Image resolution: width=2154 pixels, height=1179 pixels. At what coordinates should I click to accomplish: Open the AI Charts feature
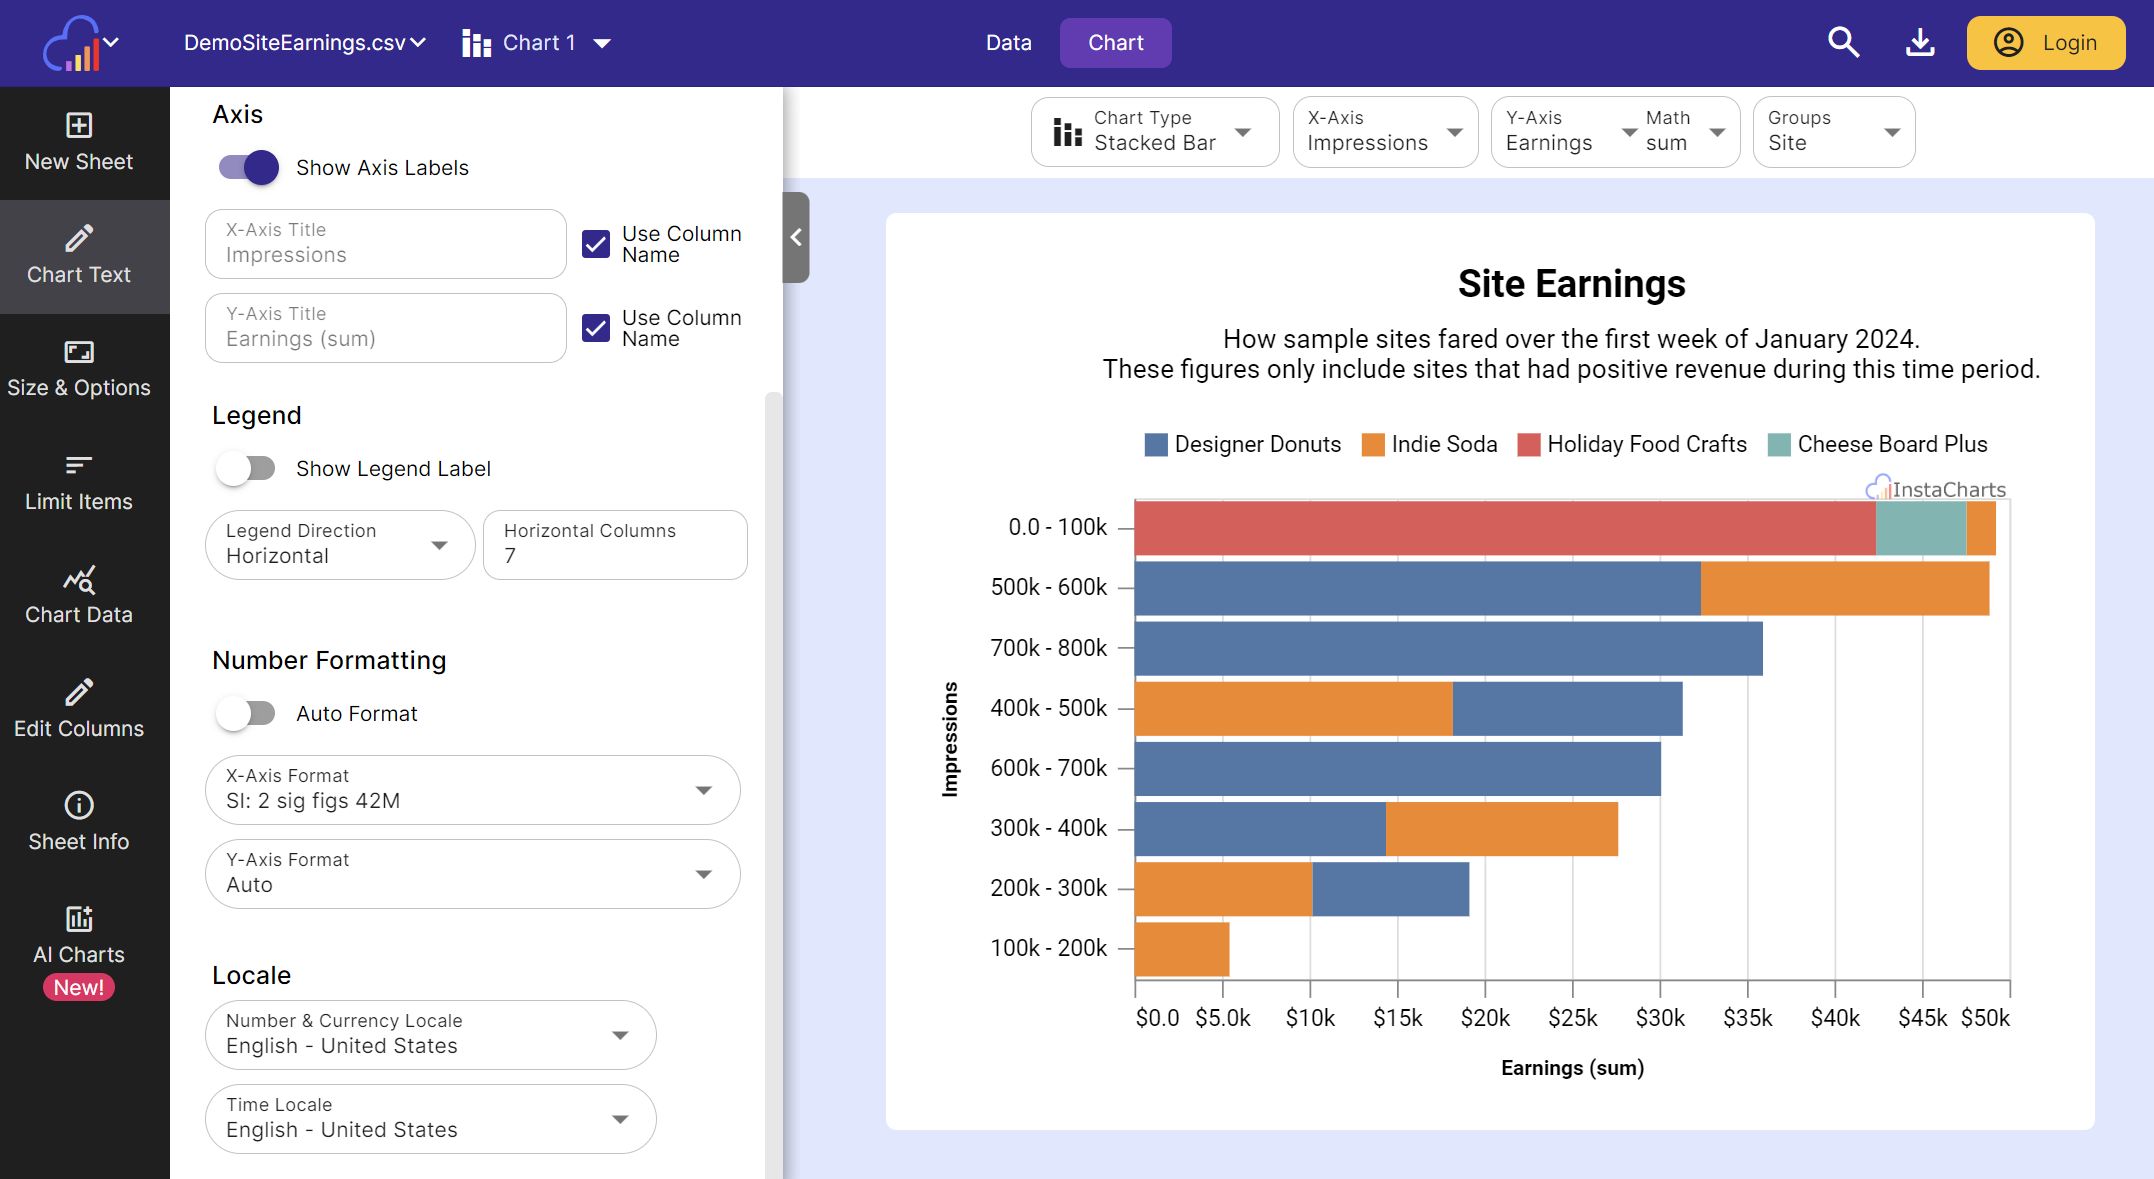point(79,935)
